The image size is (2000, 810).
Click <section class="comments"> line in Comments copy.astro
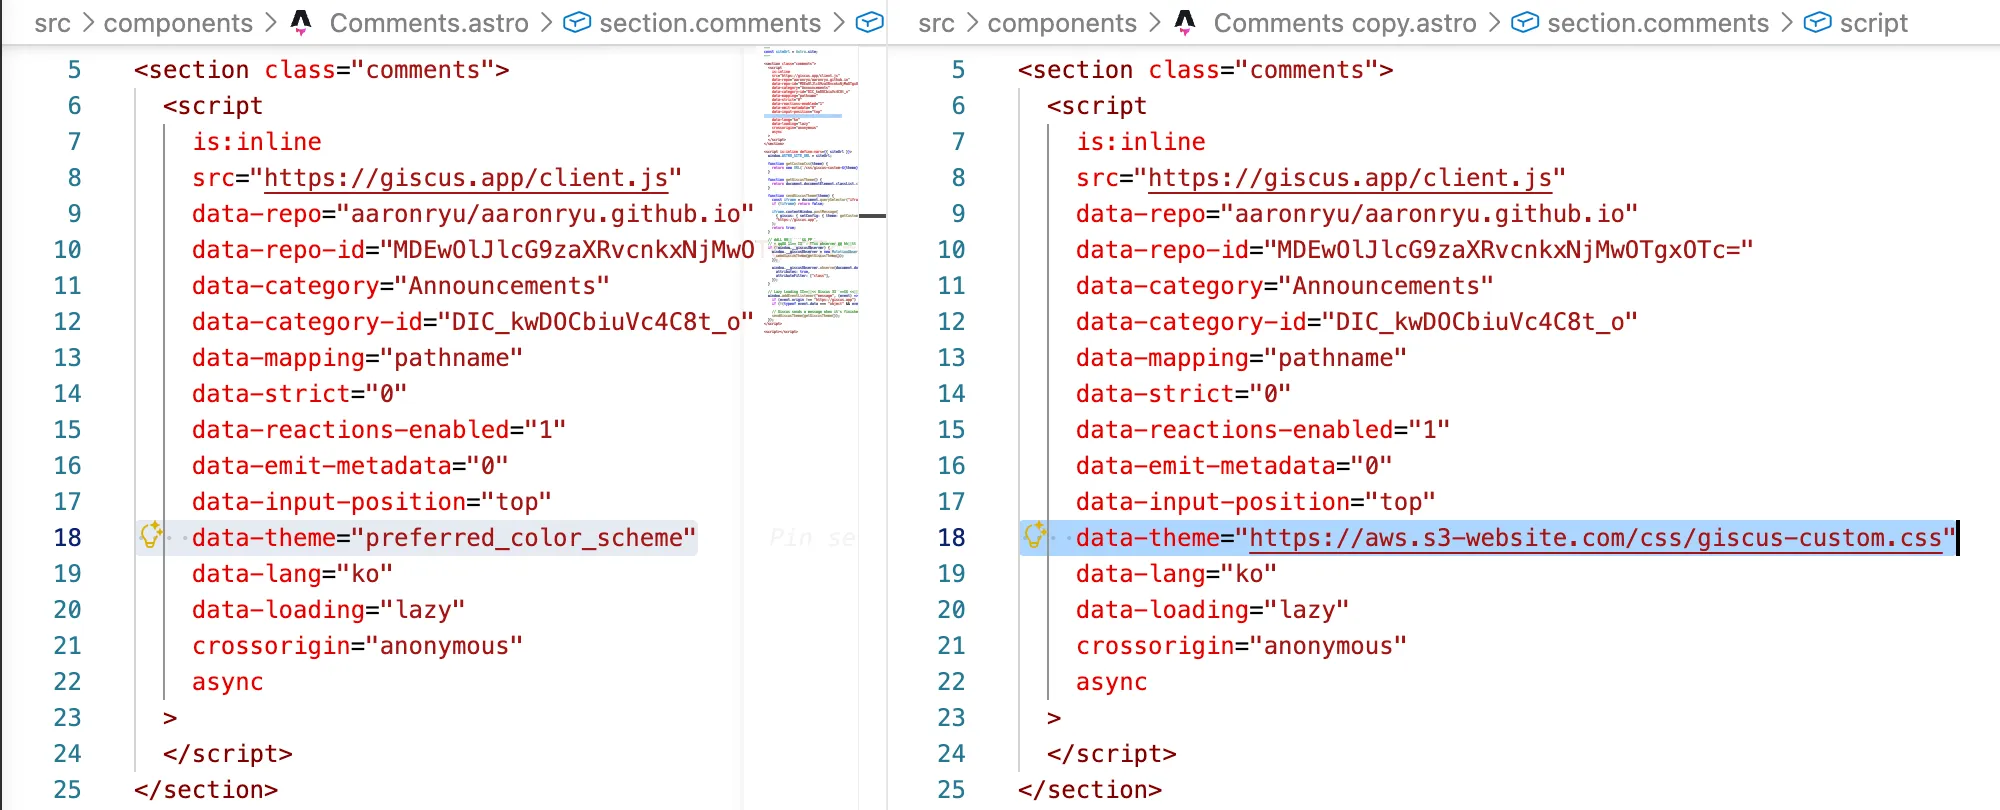(x=1206, y=70)
